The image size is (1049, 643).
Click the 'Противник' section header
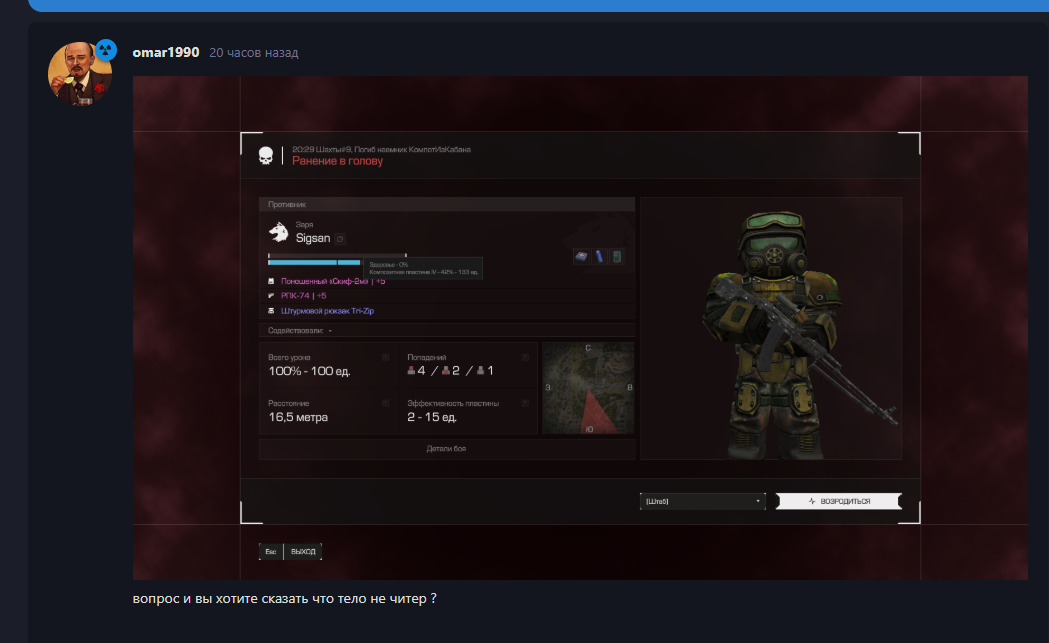click(447, 204)
